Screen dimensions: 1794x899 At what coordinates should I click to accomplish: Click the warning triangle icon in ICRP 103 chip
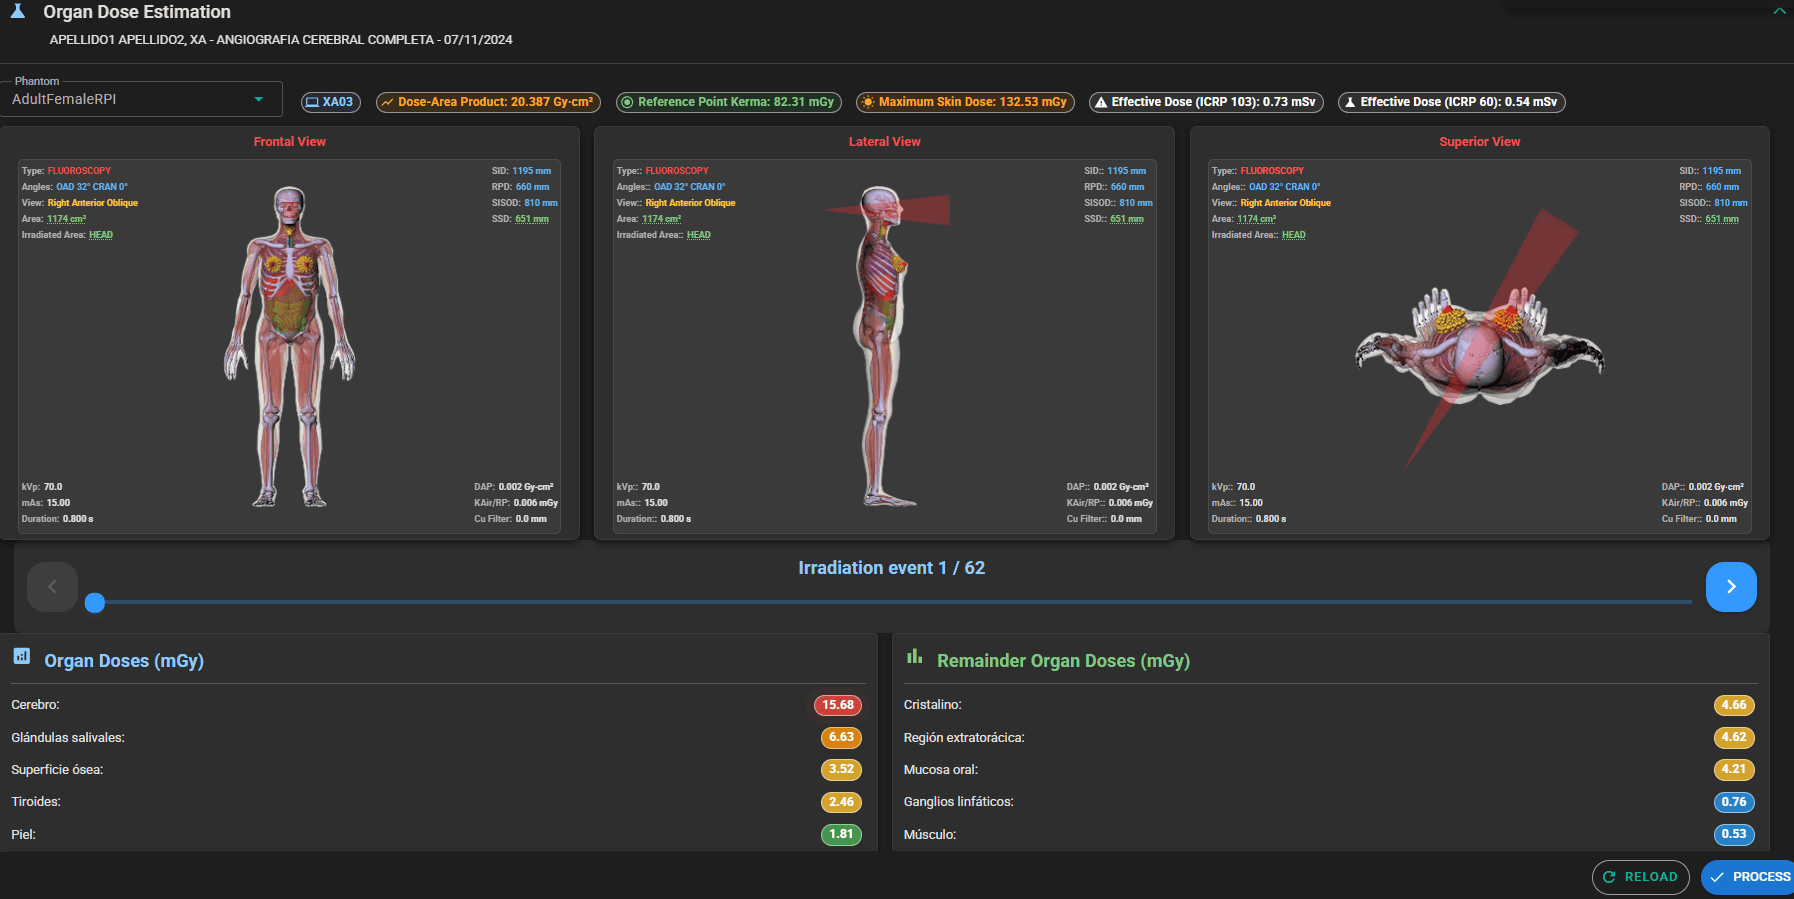click(x=1101, y=102)
